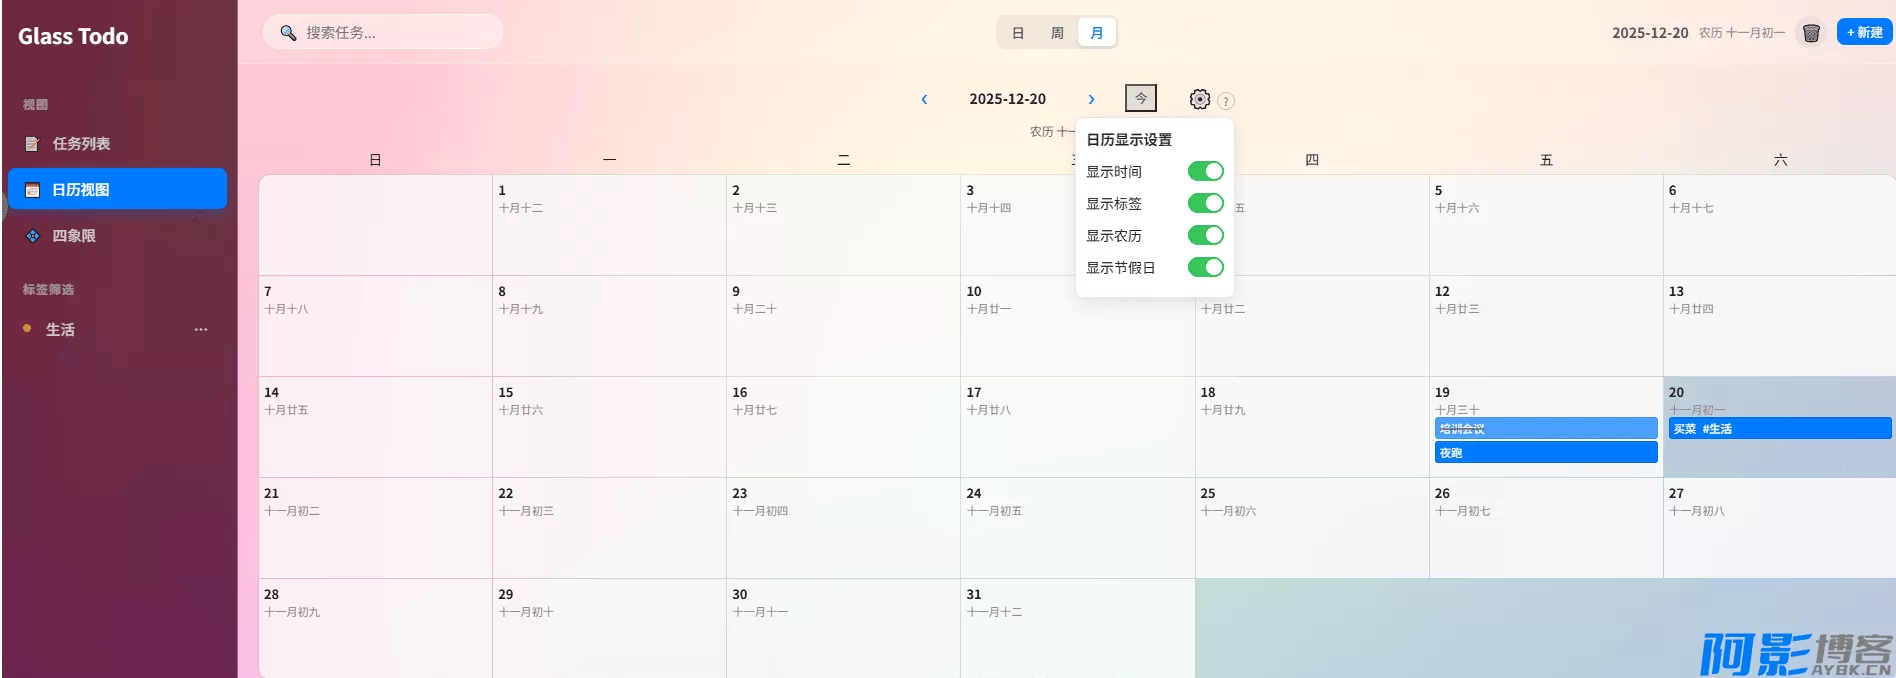Click the search magnifier icon
This screenshot has width=1896, height=678.
click(288, 33)
